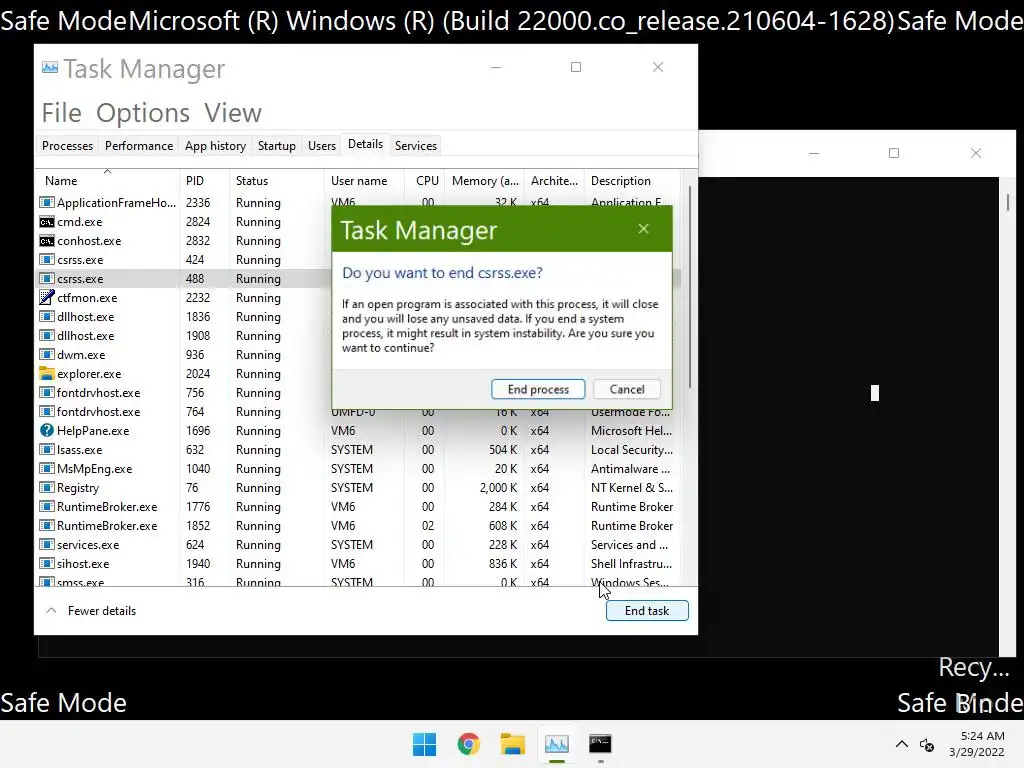Click the Registry process icon
1024x768 pixels.
46,487
